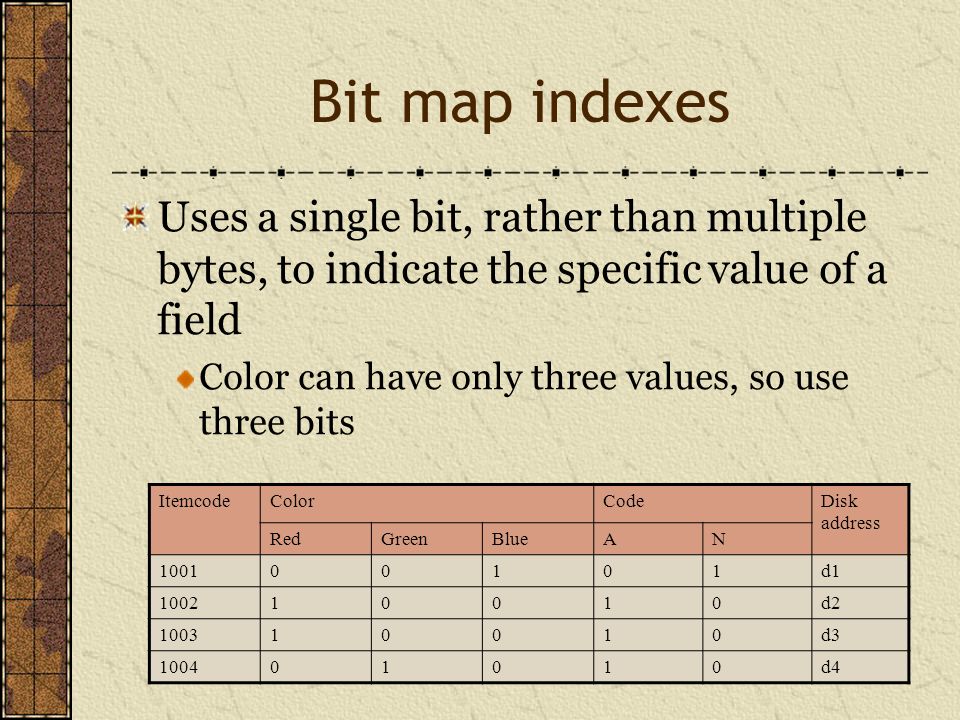This screenshot has height=720, width=960.
Task: Click the 'Bit map indexes' slide title
Action: 520,102
